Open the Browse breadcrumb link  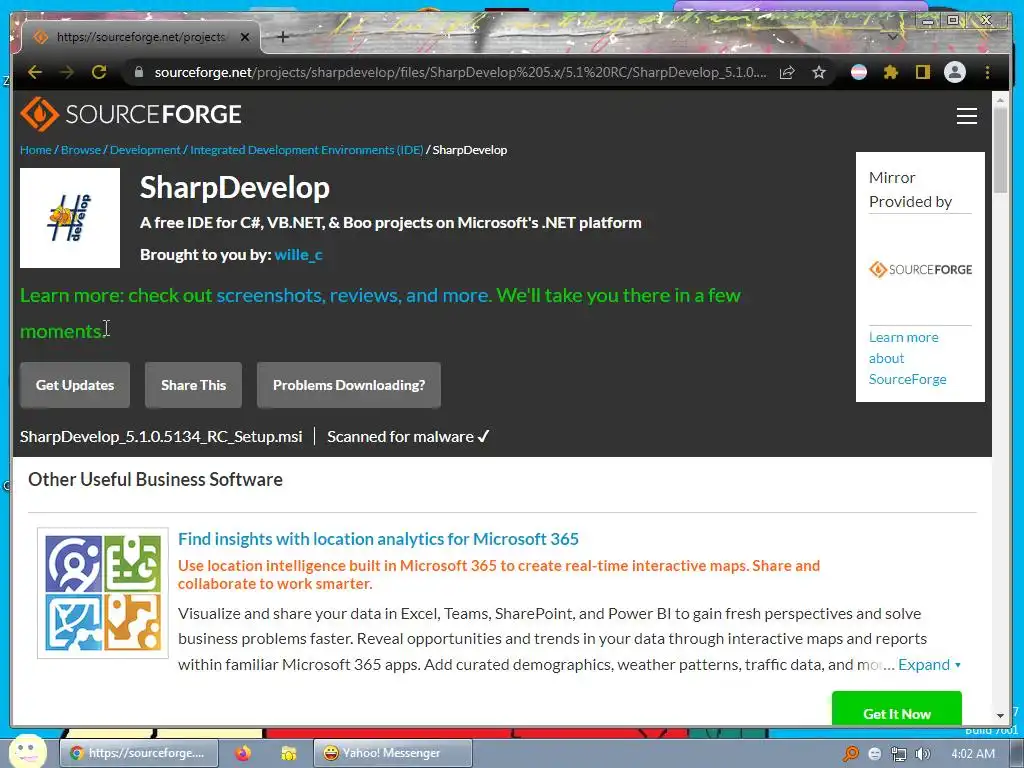(x=81, y=150)
